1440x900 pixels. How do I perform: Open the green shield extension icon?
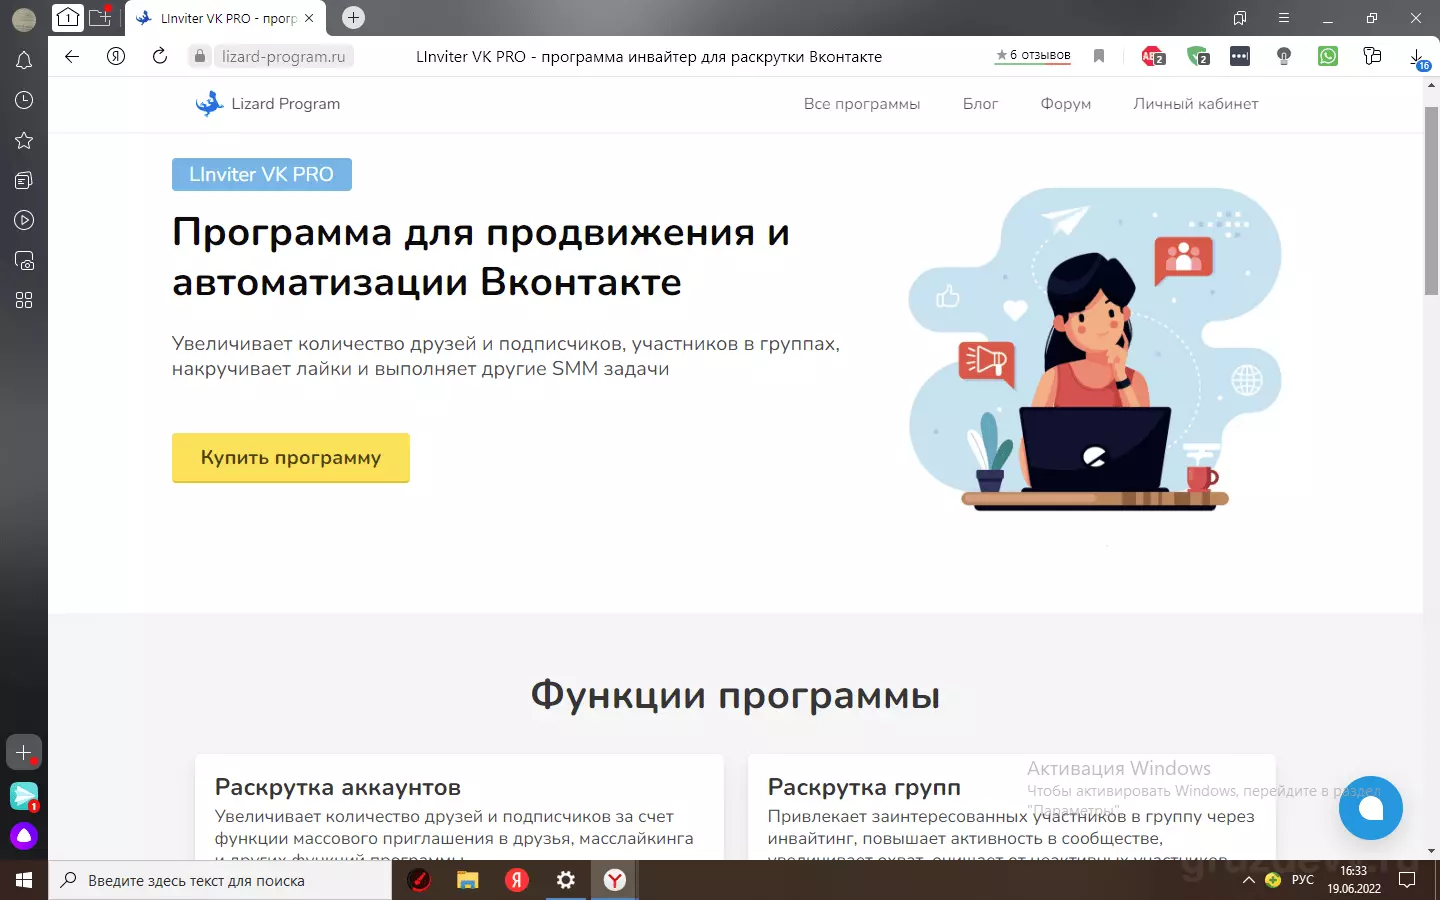pos(1197,56)
